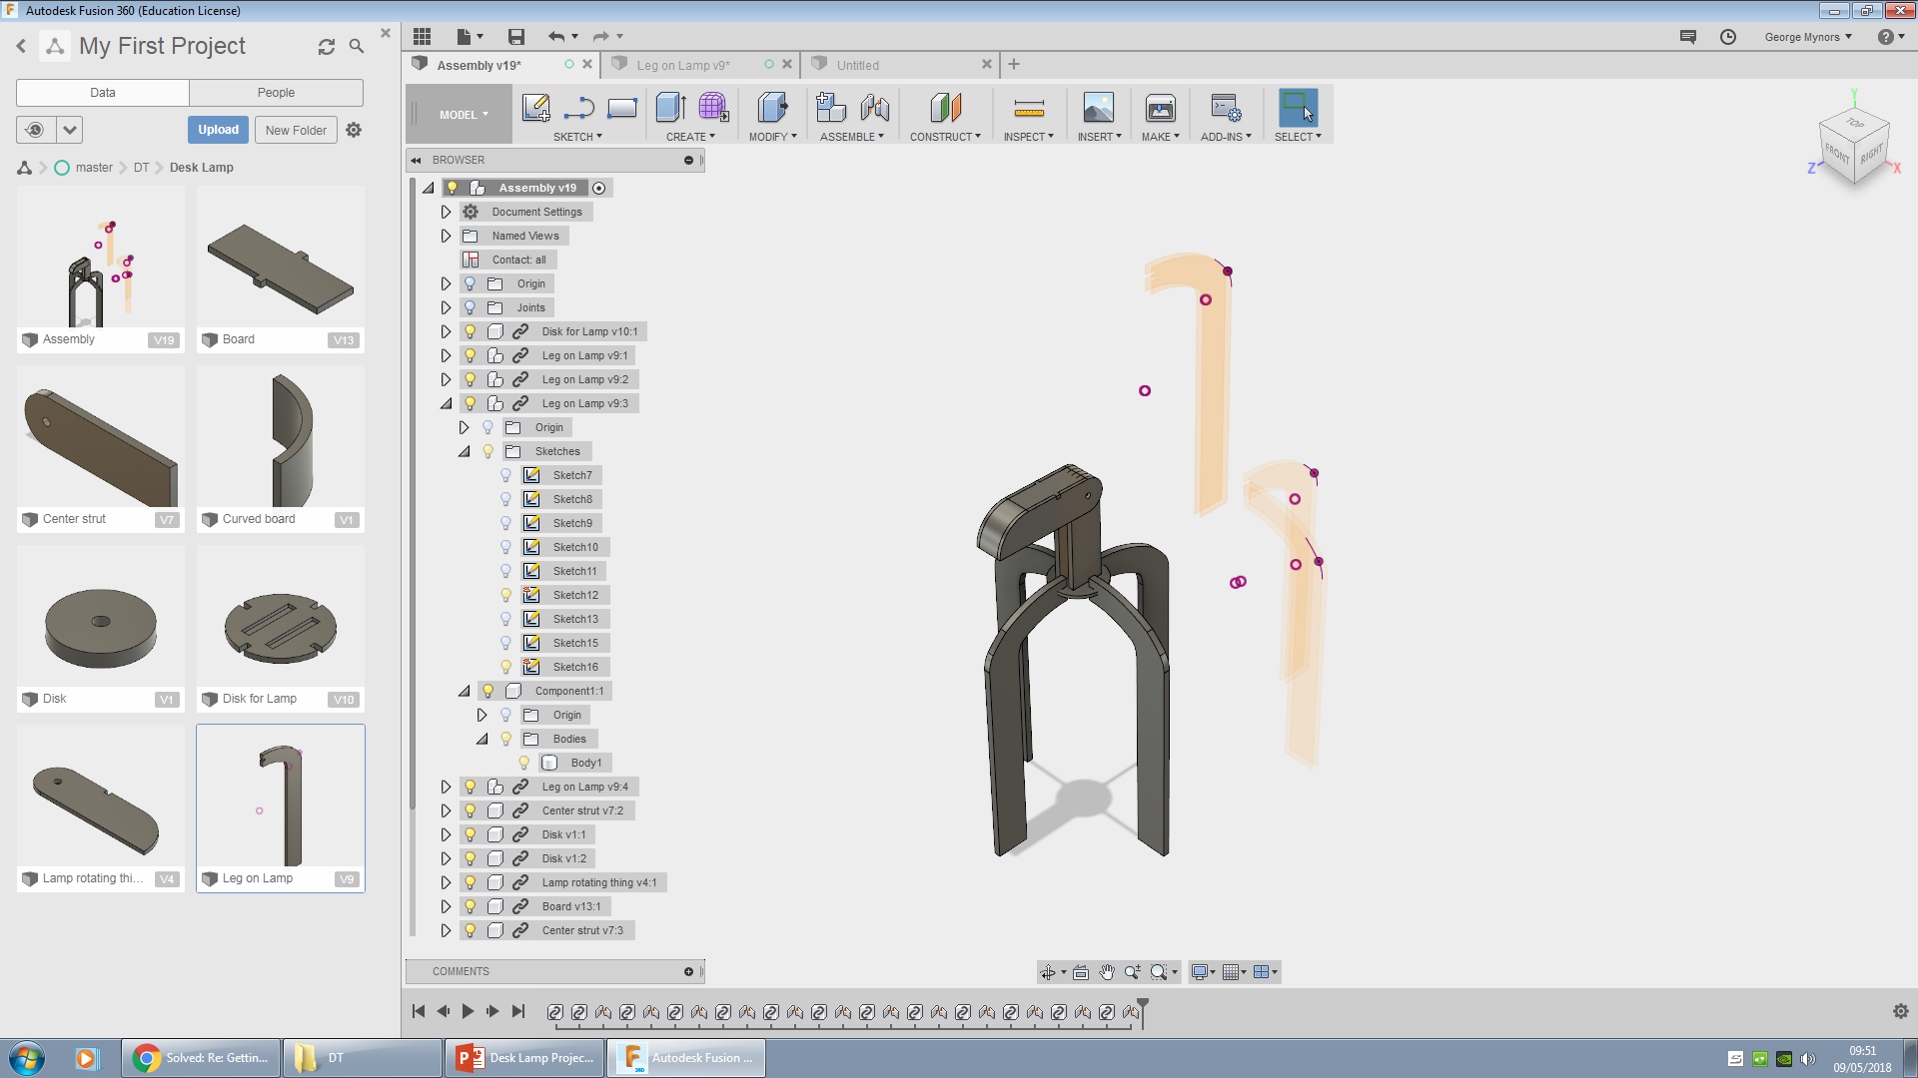1918x1078 pixels.
Task: Open the Data Panel grid icon
Action: pyautogui.click(x=422, y=37)
